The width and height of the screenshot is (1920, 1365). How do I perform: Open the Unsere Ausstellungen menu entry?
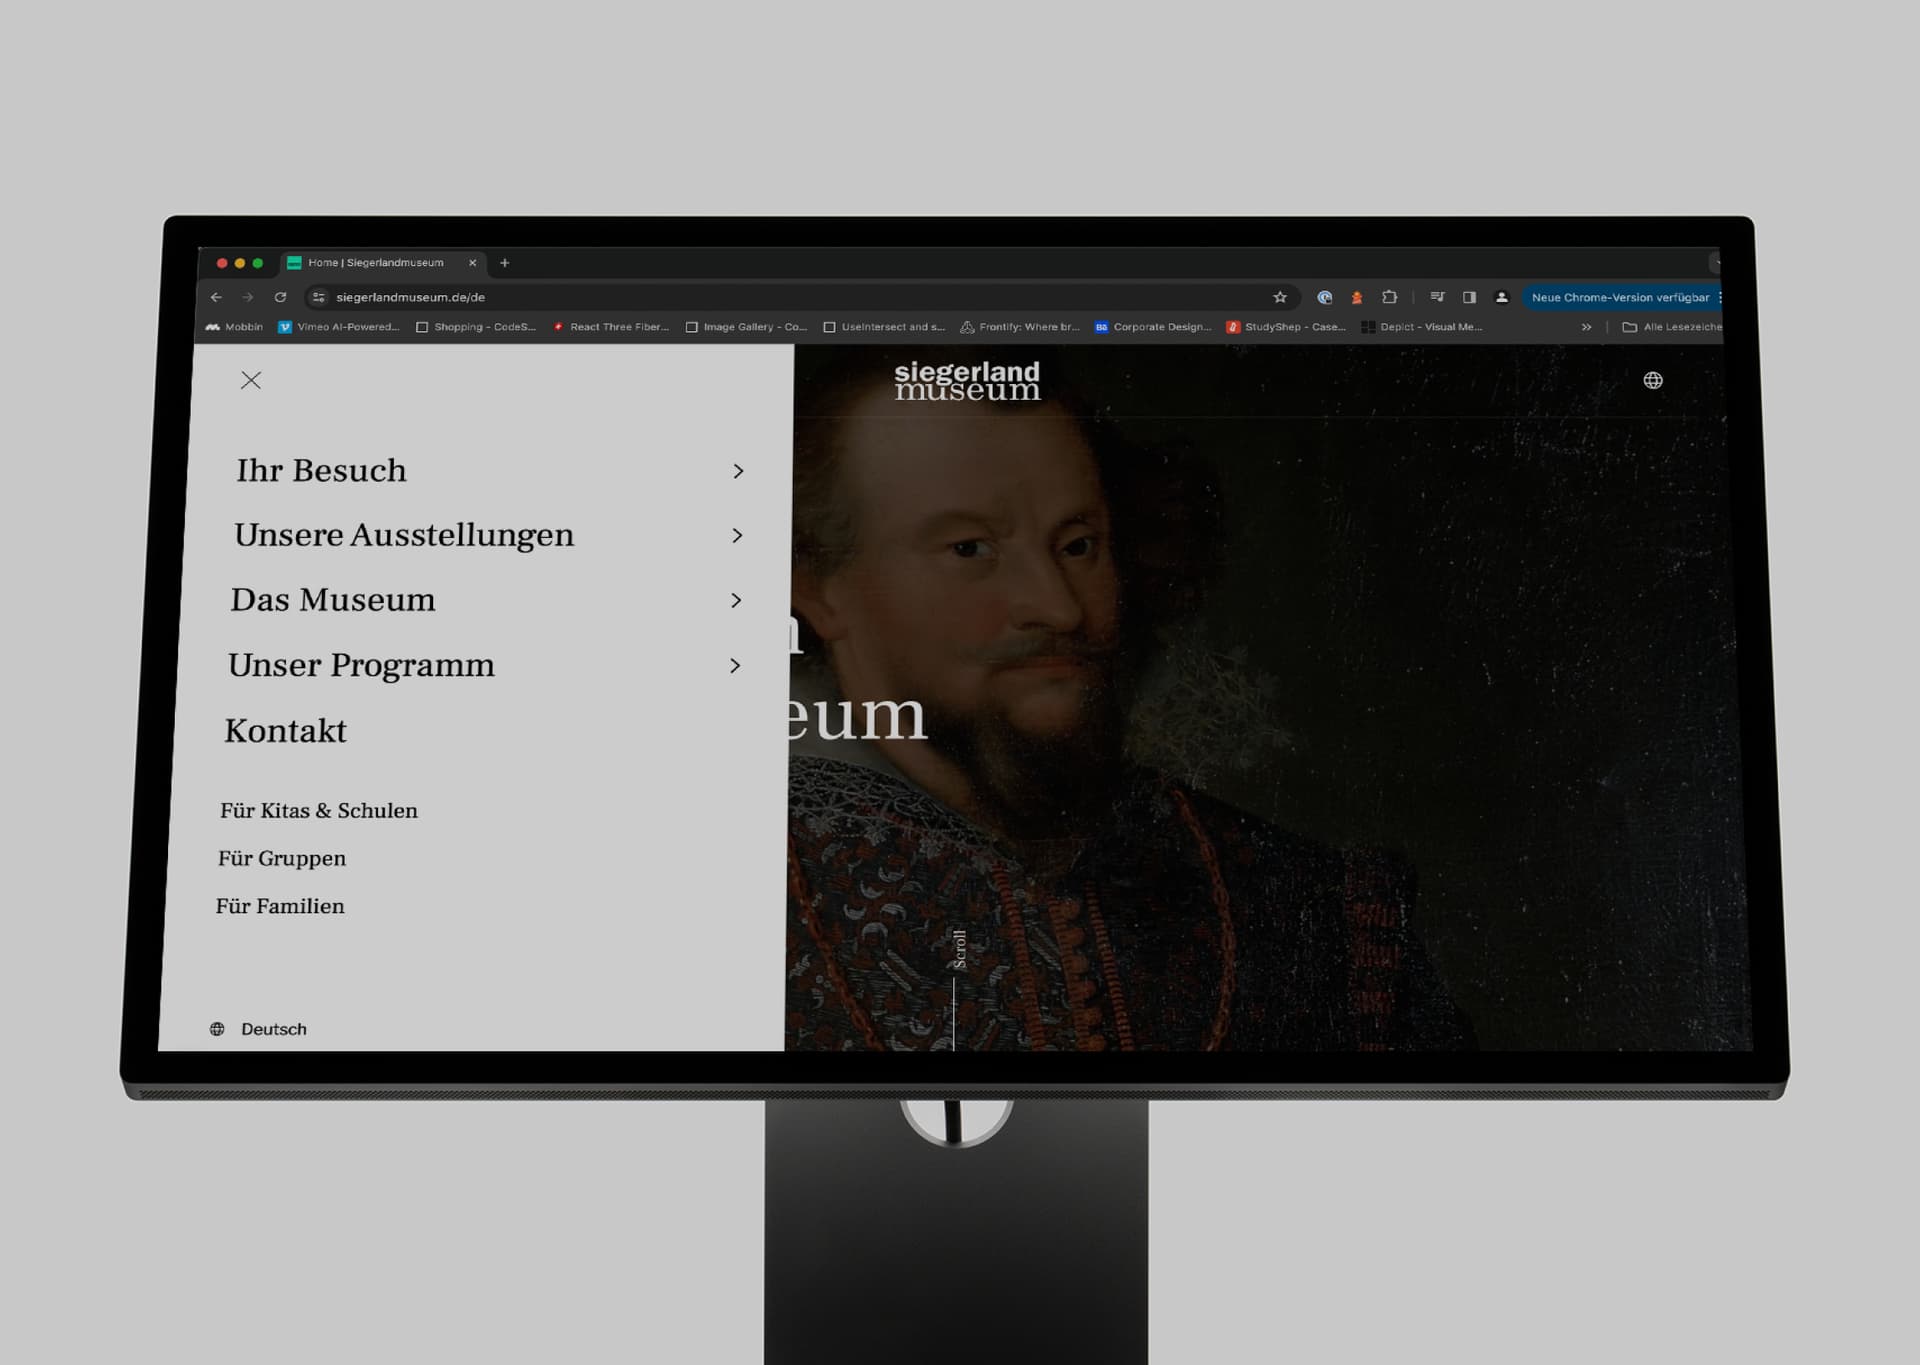click(404, 536)
